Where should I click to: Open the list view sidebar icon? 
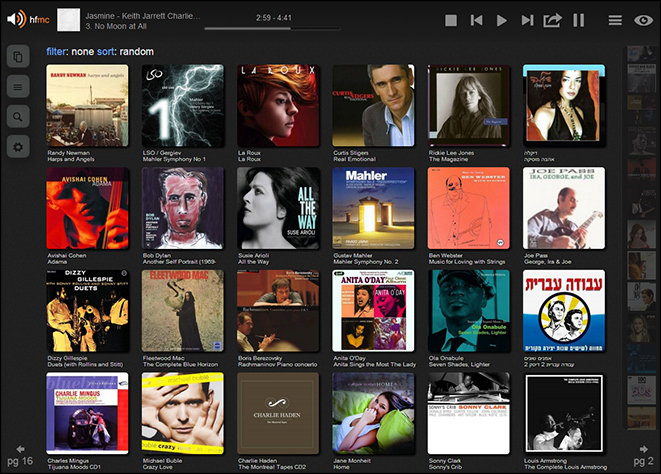click(x=18, y=87)
